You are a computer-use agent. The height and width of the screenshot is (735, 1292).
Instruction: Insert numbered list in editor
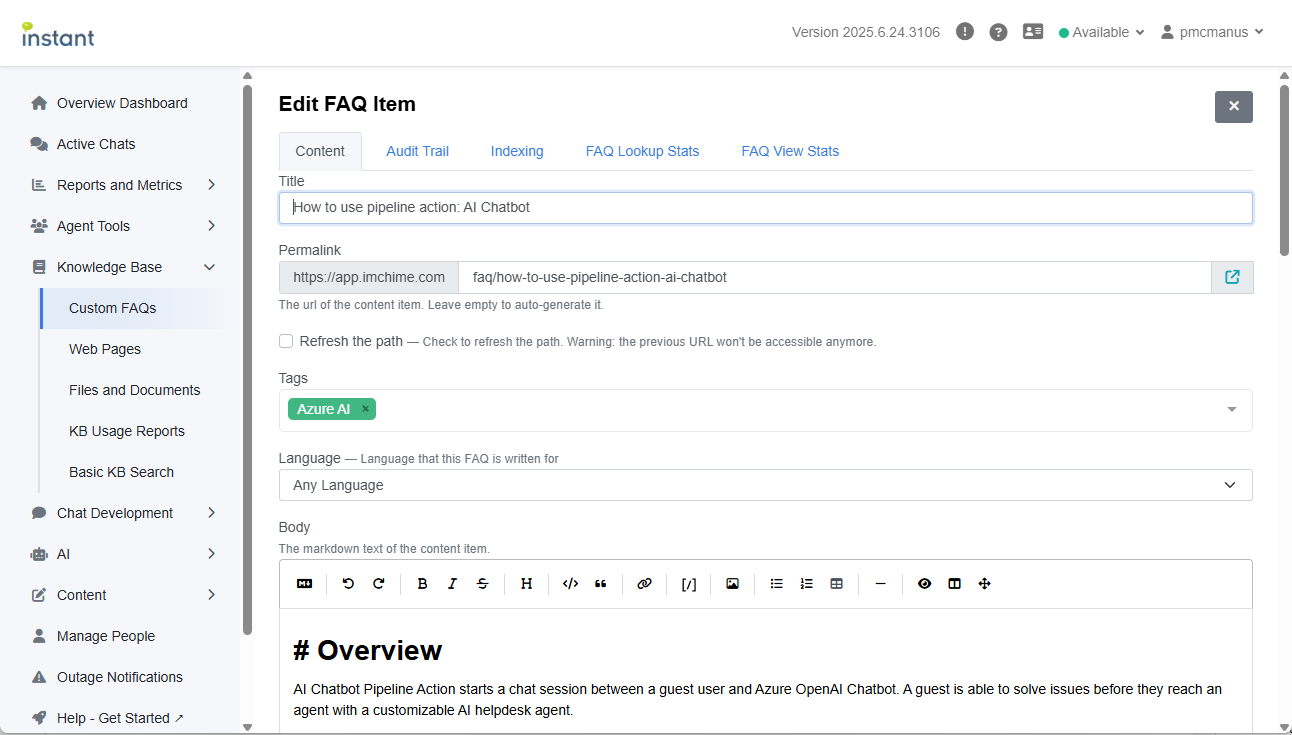pyautogui.click(x=807, y=584)
